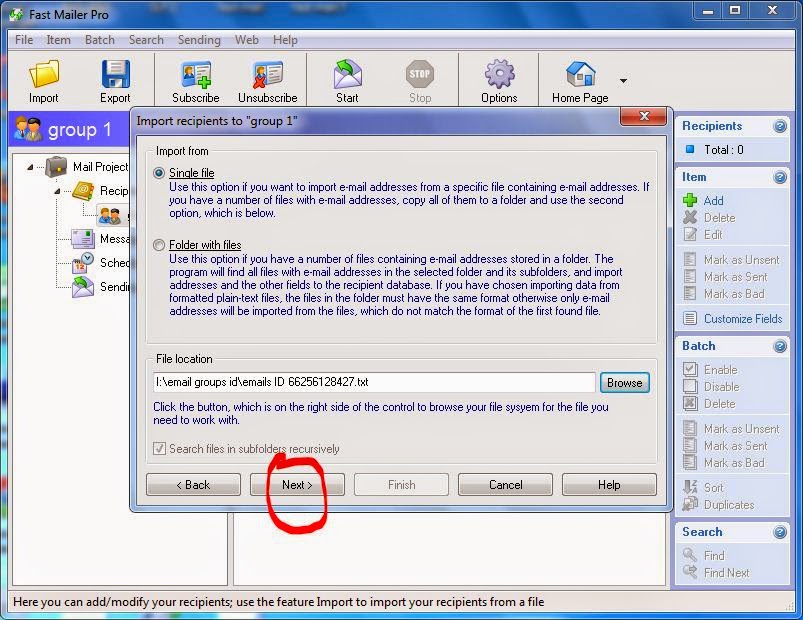The height and width of the screenshot is (620, 803).
Task: Open Options via the gear icon
Action: click(499, 74)
